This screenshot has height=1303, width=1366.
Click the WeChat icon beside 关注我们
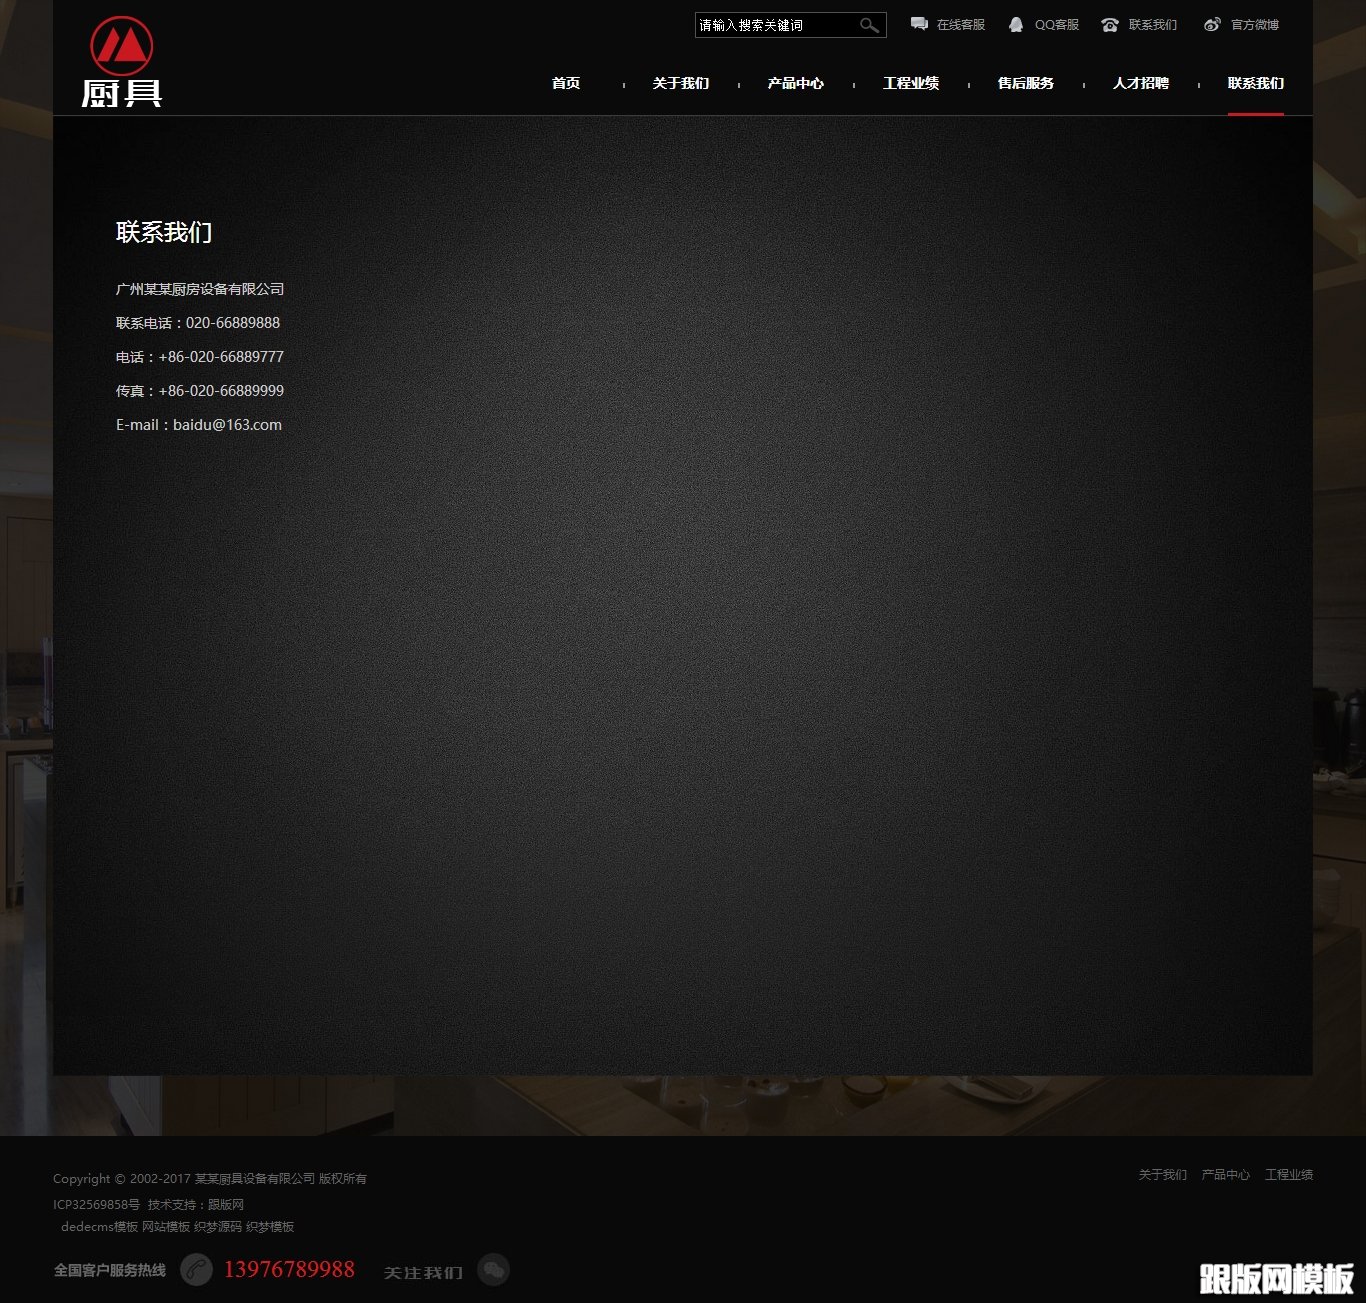493,1270
